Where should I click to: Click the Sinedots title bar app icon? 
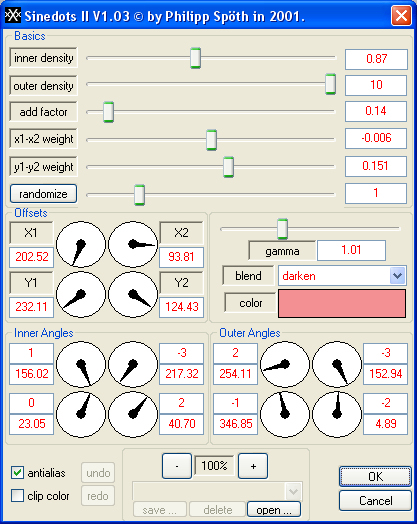pyautogui.click(x=13, y=15)
